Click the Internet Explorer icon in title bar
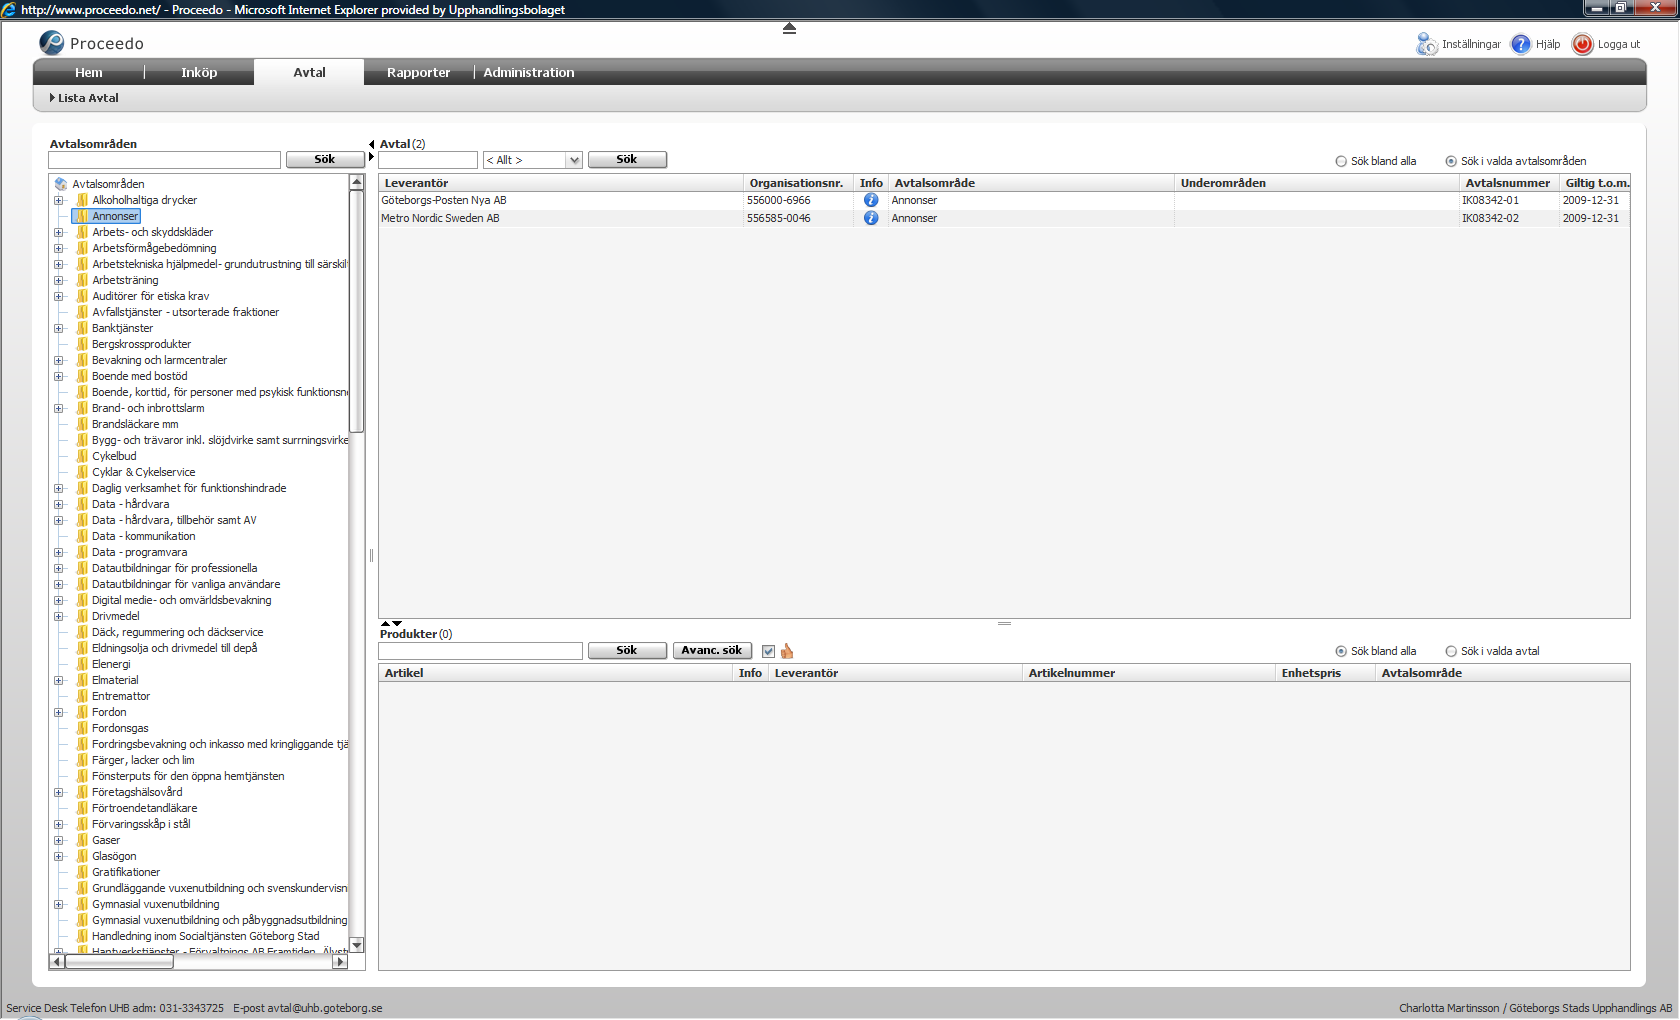 click(x=9, y=9)
